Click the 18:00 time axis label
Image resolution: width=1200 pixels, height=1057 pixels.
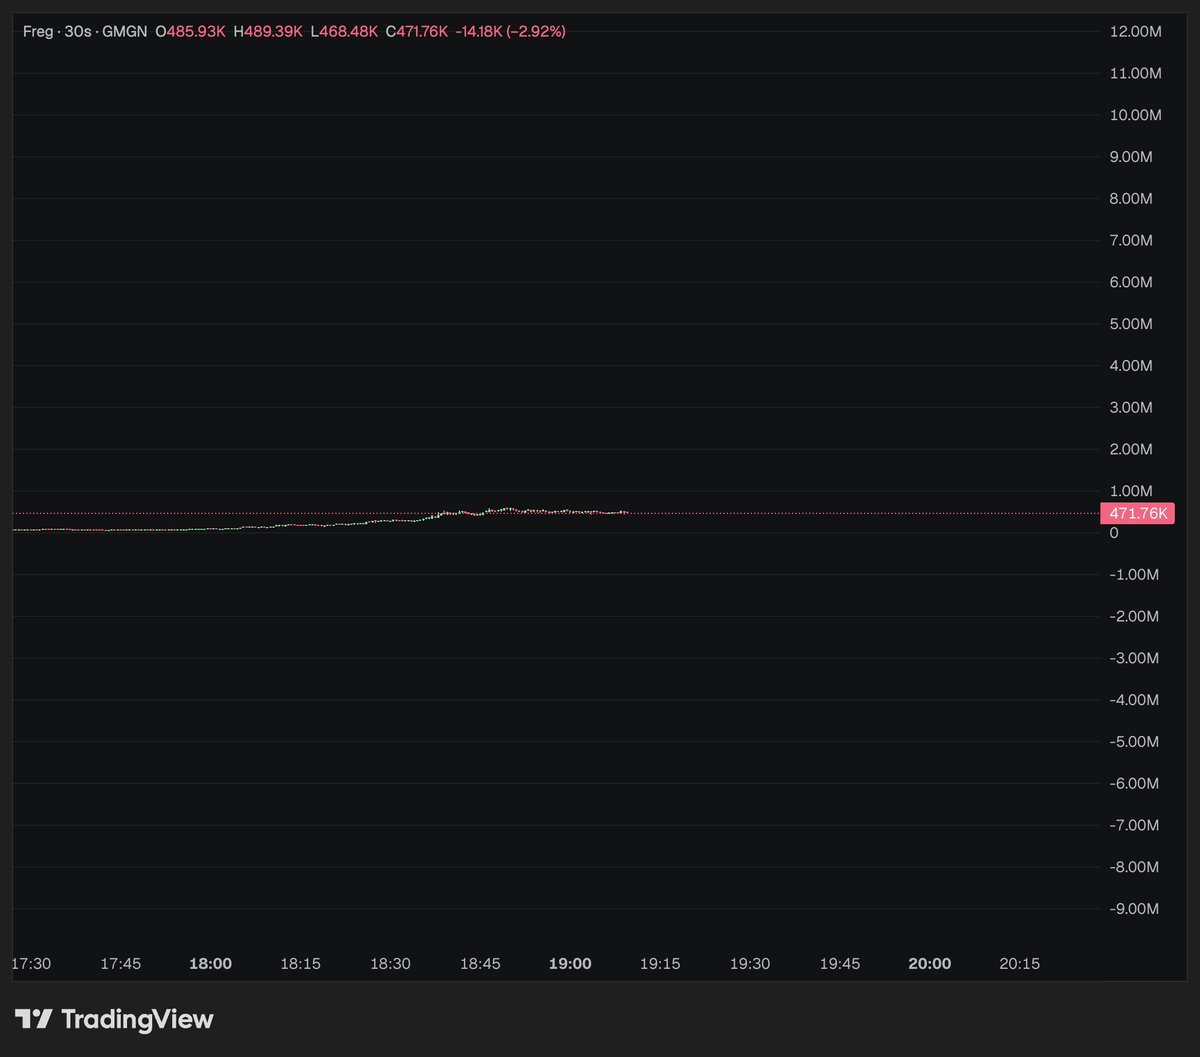[211, 964]
